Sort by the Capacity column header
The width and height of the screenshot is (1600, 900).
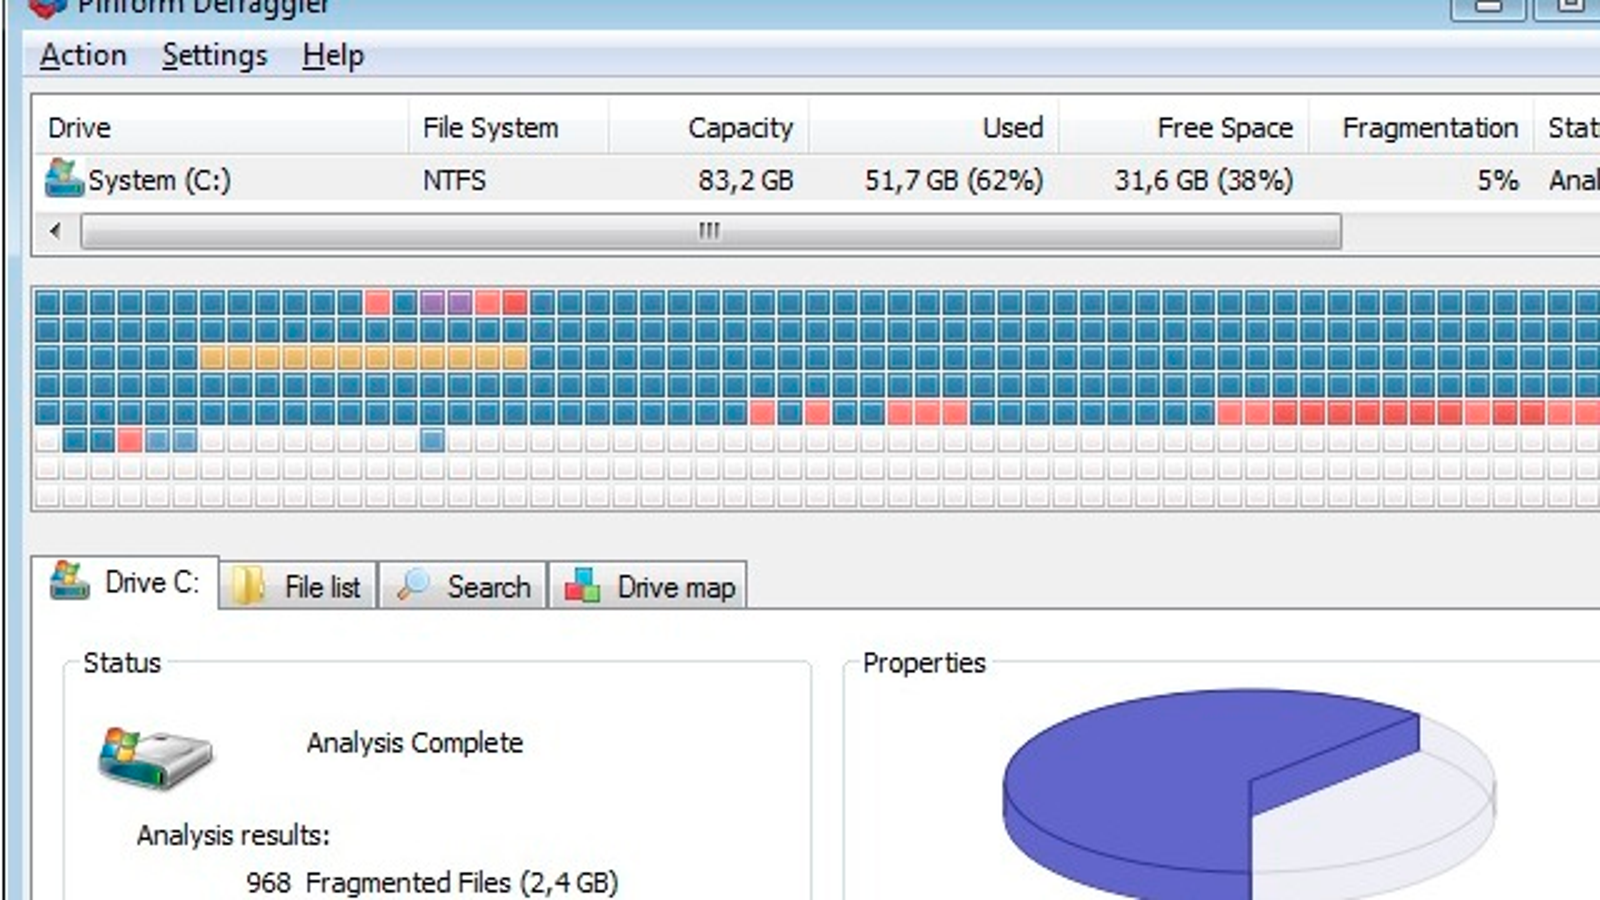click(708, 127)
